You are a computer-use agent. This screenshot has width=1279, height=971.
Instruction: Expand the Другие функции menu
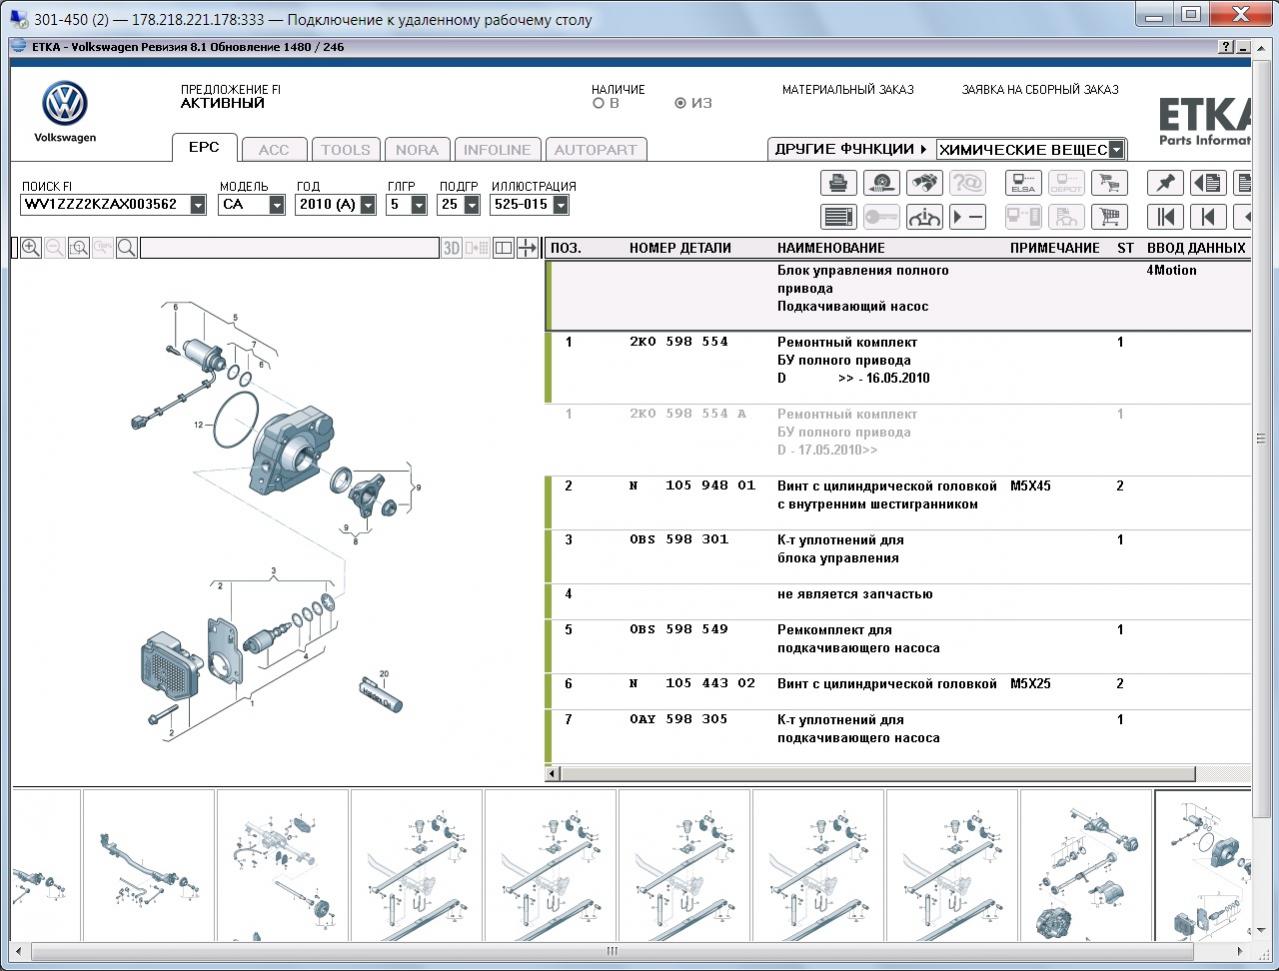pyautogui.click(x=851, y=149)
